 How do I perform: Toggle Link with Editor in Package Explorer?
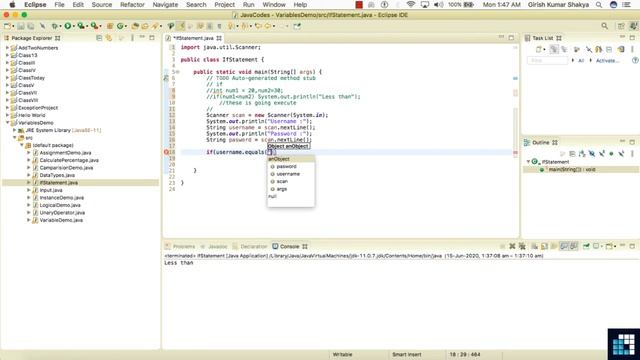(109, 38)
